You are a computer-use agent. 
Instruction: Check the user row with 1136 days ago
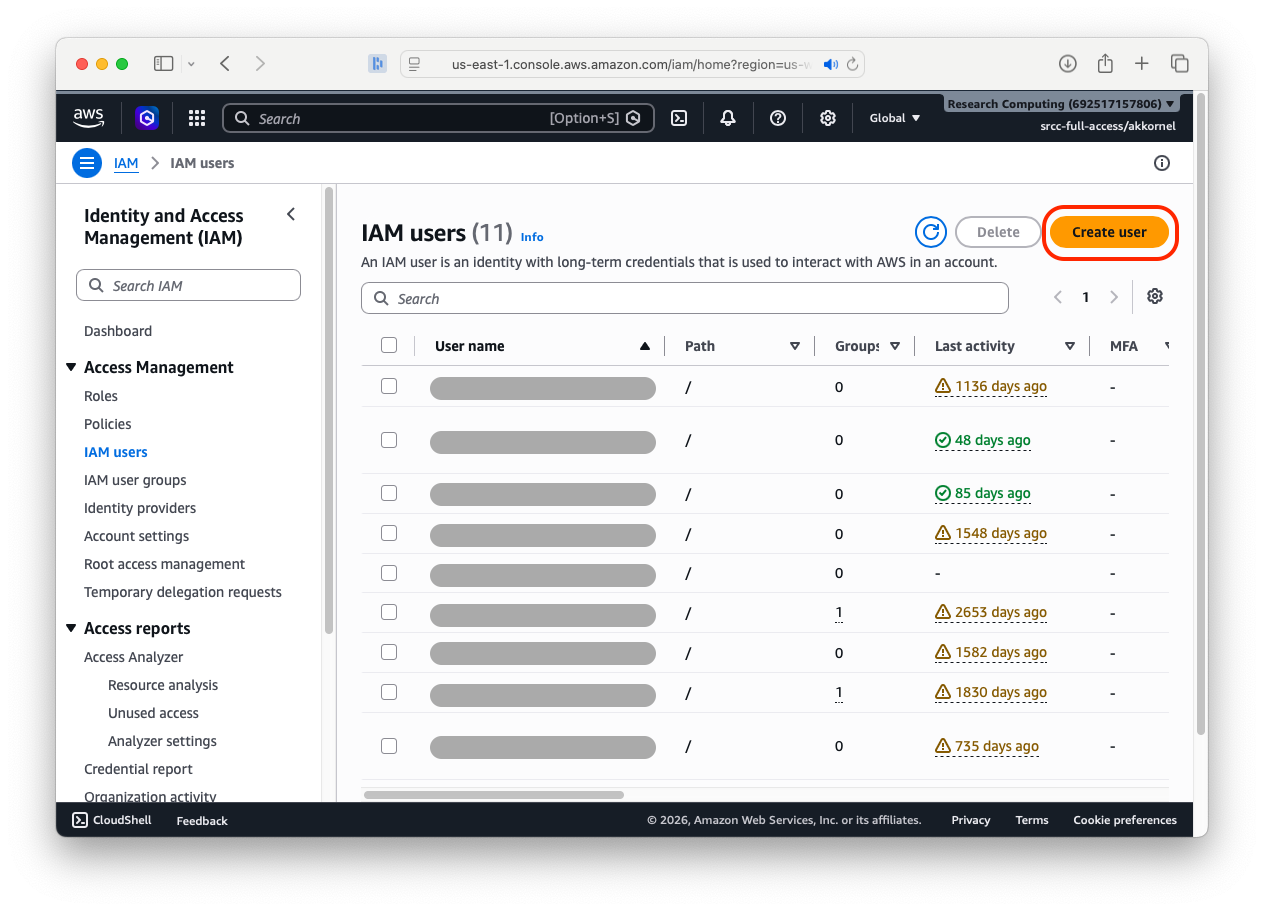point(389,386)
